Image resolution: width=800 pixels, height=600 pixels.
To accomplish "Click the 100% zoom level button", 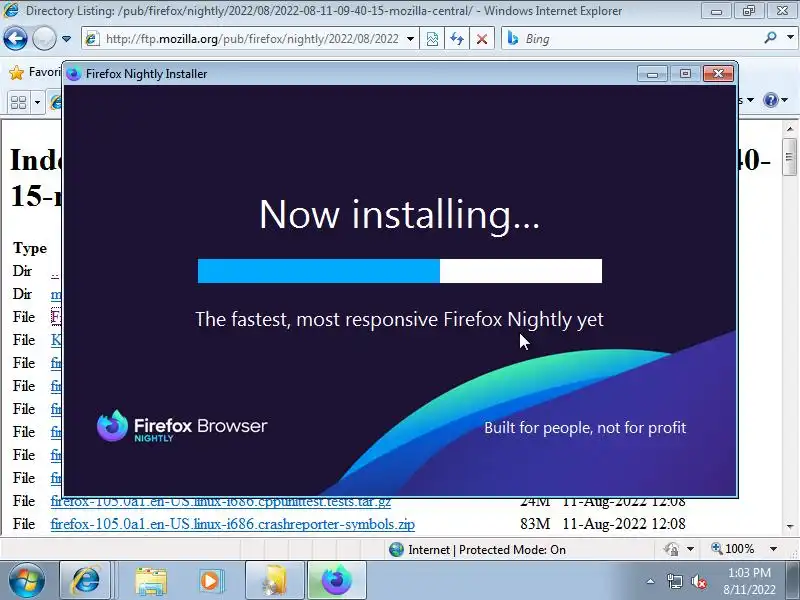I will pos(733,548).
